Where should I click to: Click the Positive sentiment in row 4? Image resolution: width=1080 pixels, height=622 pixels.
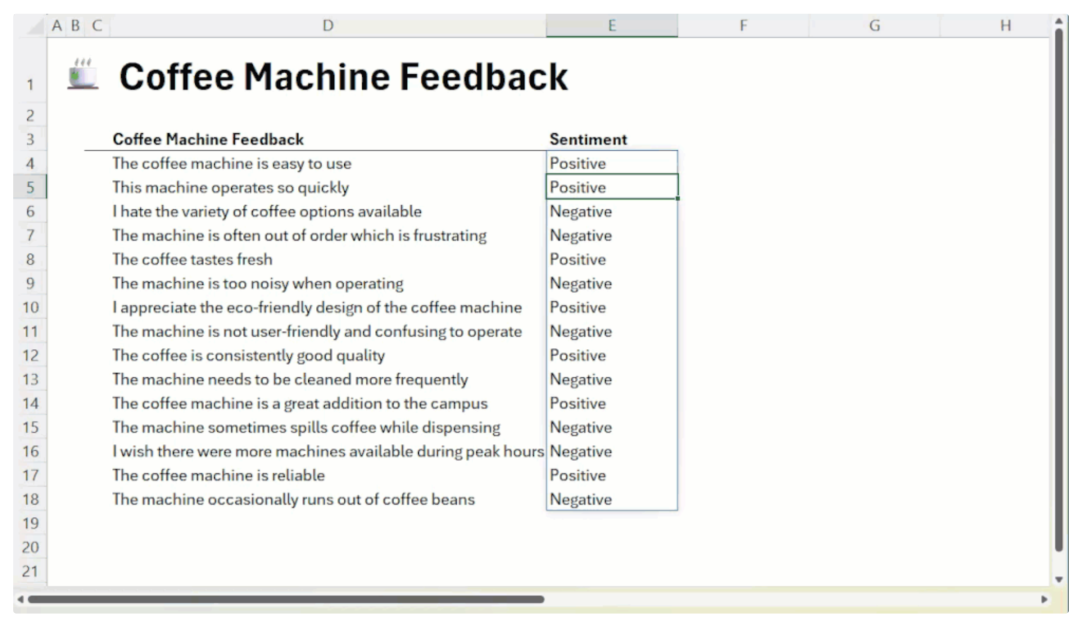pos(612,163)
